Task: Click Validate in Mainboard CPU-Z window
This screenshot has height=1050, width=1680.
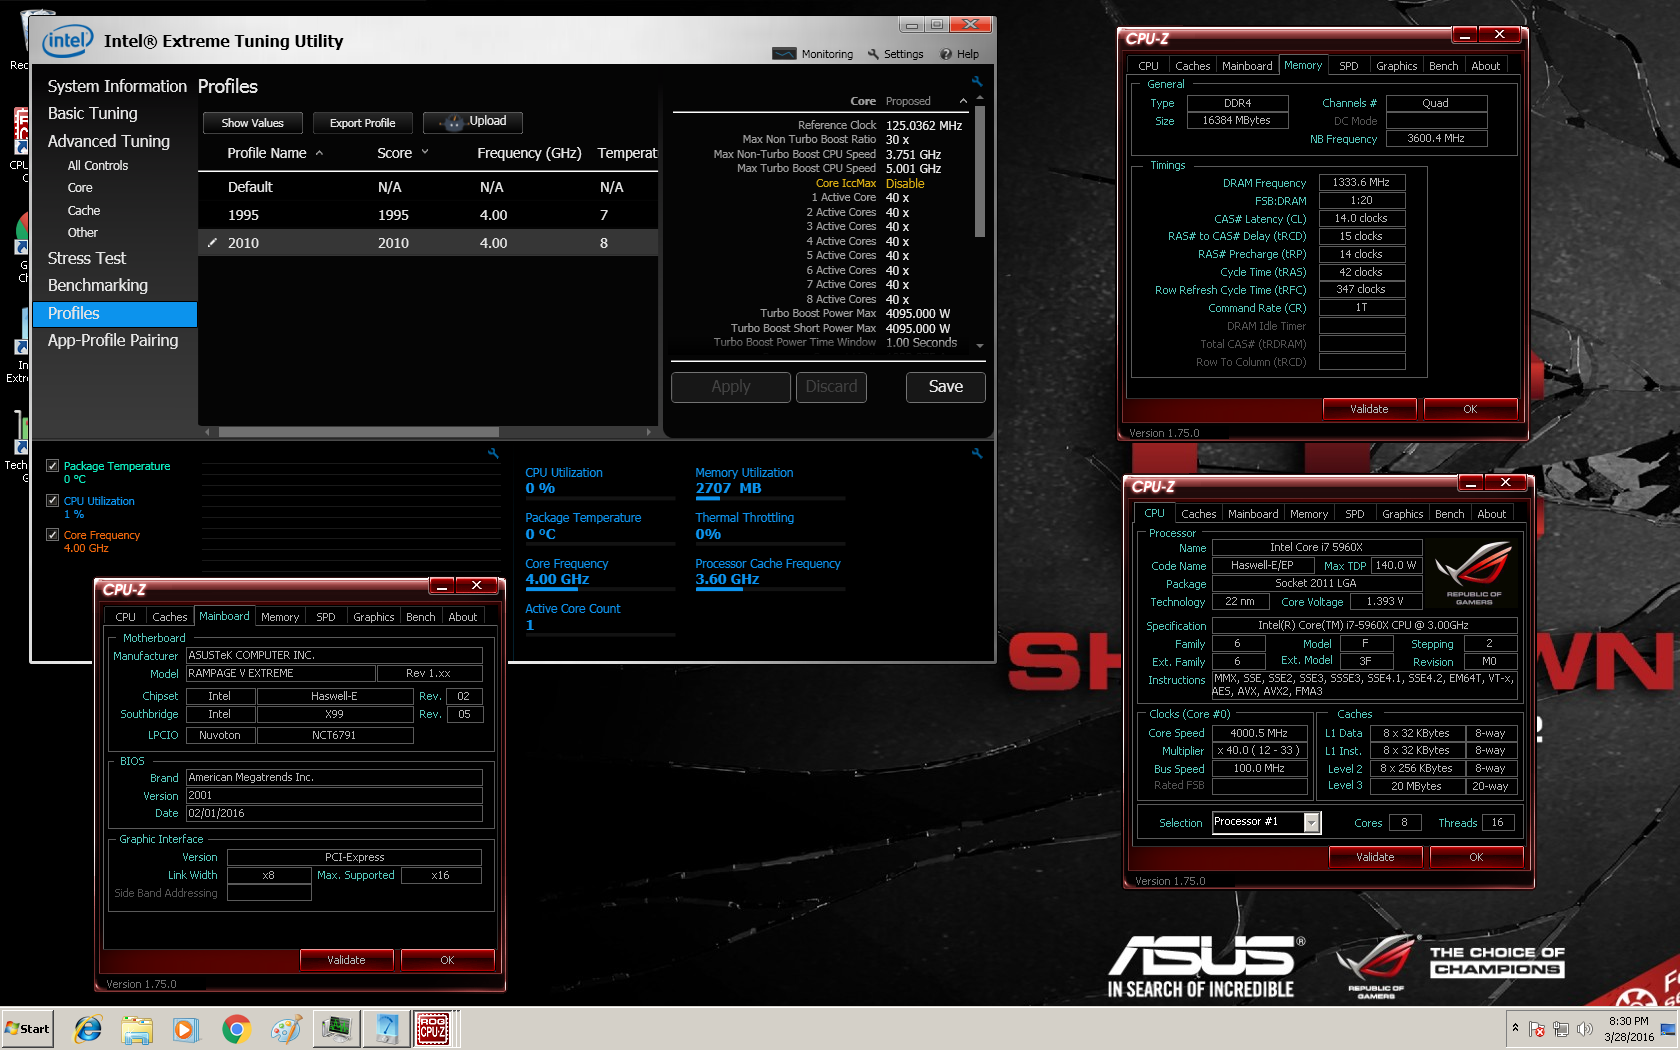Action: (347, 960)
